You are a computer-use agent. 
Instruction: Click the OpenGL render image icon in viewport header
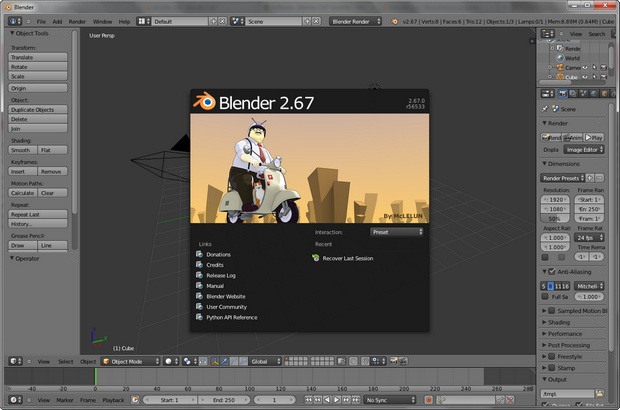click(394, 361)
